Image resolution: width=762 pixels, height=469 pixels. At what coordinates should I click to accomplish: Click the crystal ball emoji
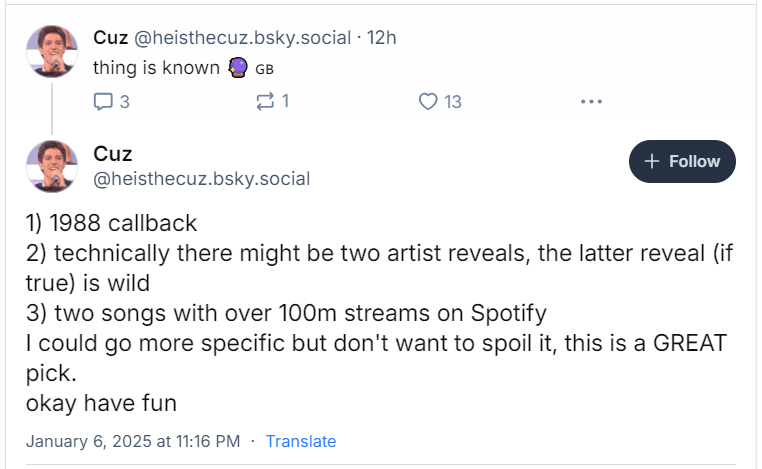(238, 68)
